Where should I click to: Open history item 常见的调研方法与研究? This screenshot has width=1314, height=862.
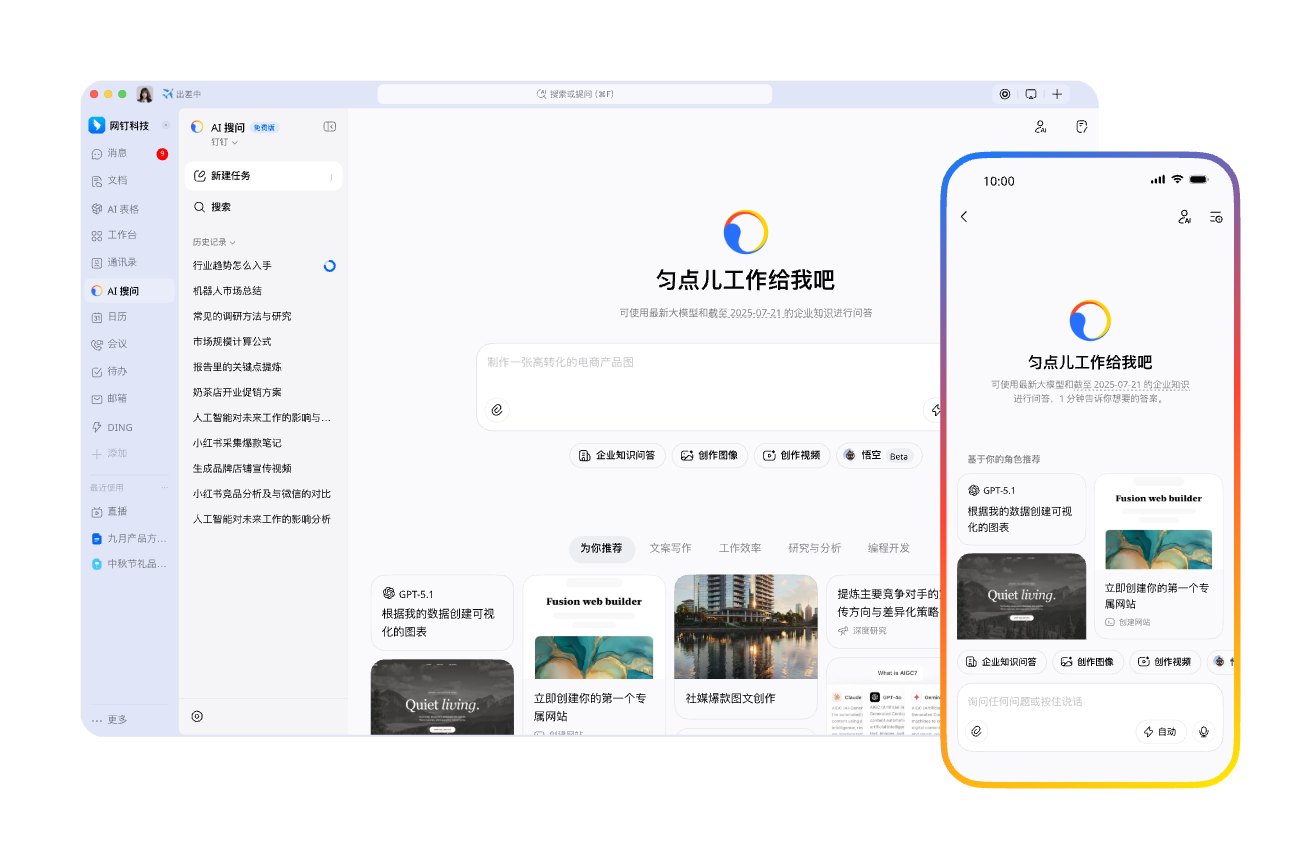tap(242, 316)
